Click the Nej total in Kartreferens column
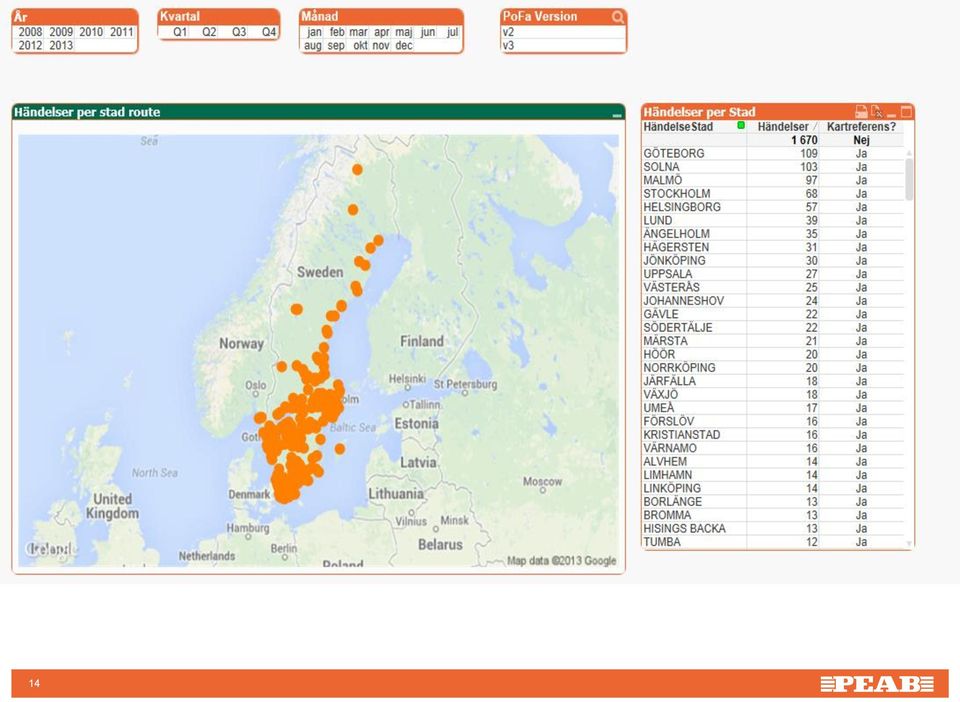 [861, 140]
